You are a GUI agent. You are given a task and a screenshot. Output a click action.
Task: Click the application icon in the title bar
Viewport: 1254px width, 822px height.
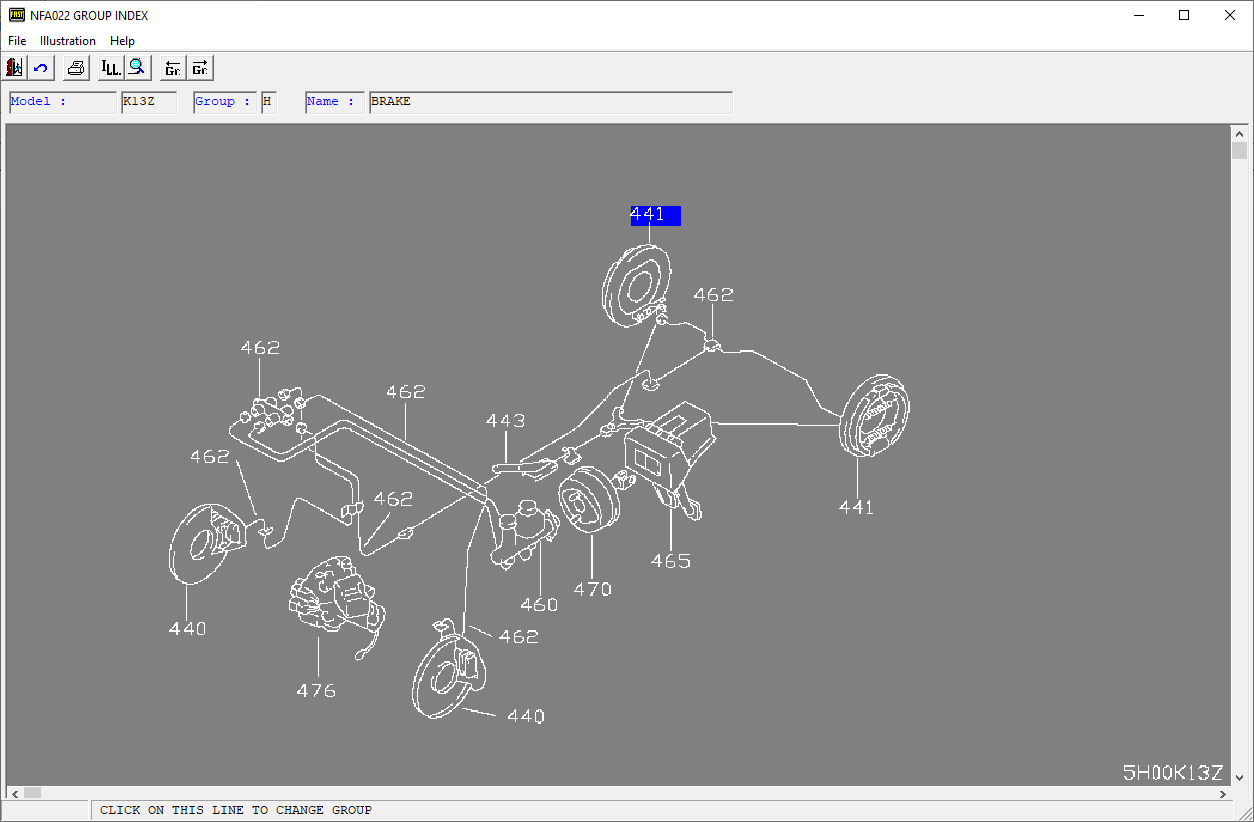[17, 15]
